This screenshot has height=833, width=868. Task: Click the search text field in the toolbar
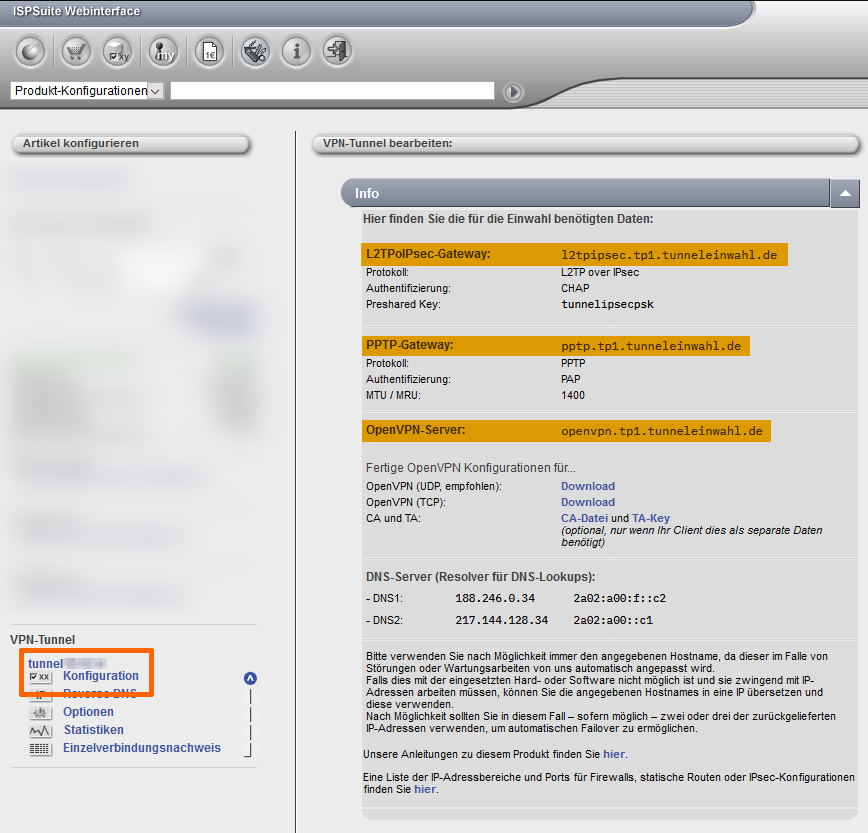pyautogui.click(x=332, y=91)
